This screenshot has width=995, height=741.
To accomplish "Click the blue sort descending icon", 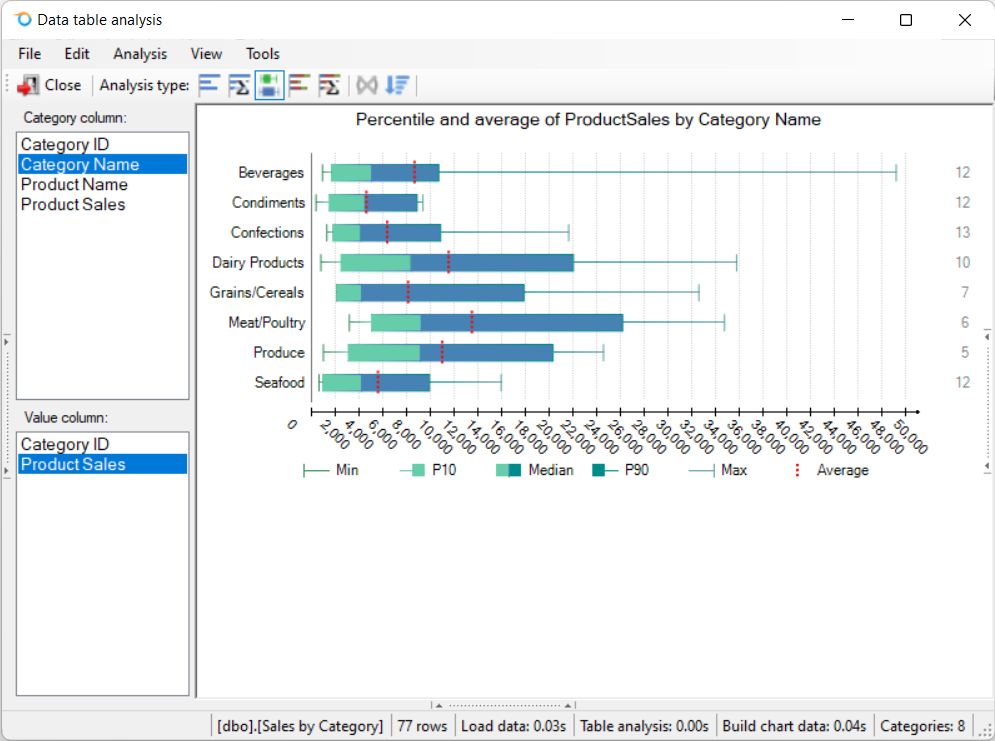I will pyautogui.click(x=397, y=85).
